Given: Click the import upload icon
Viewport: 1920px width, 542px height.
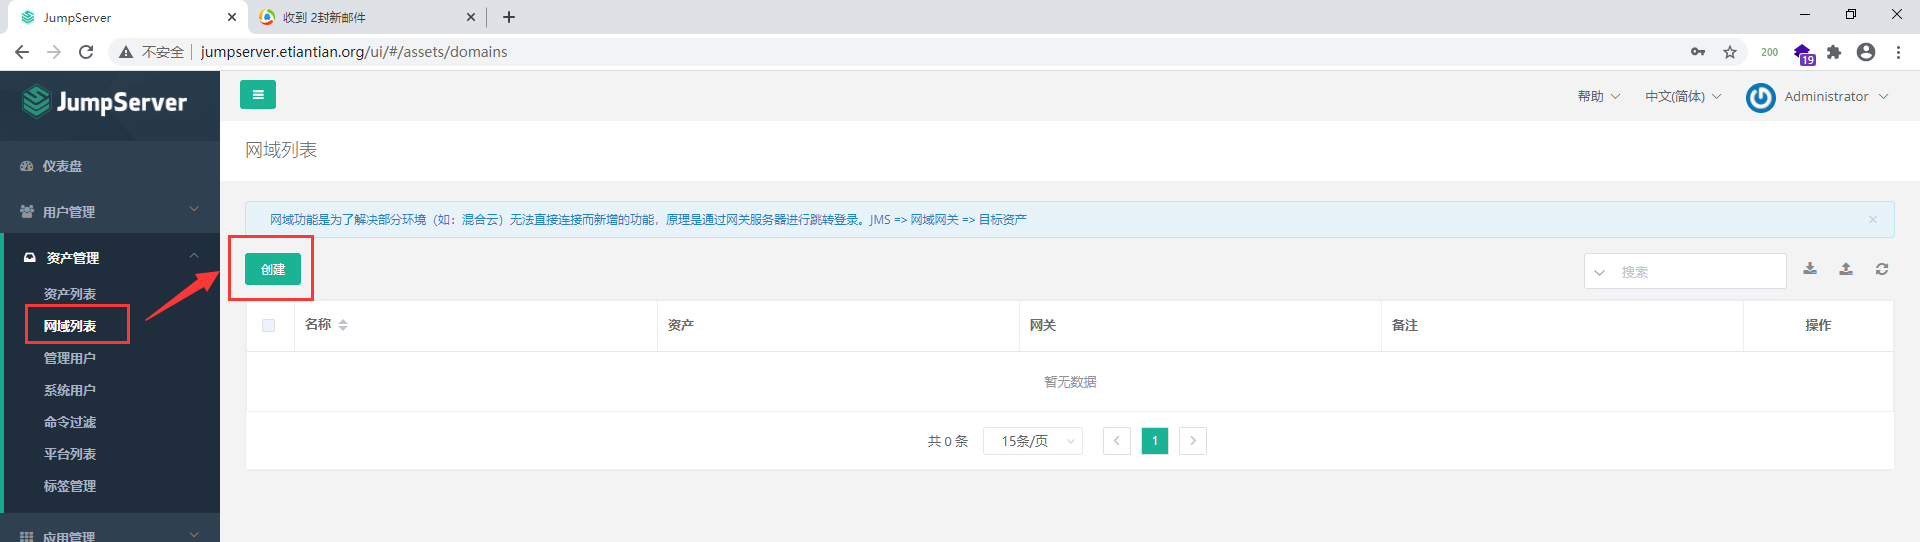Looking at the screenshot, I should [x=1846, y=269].
